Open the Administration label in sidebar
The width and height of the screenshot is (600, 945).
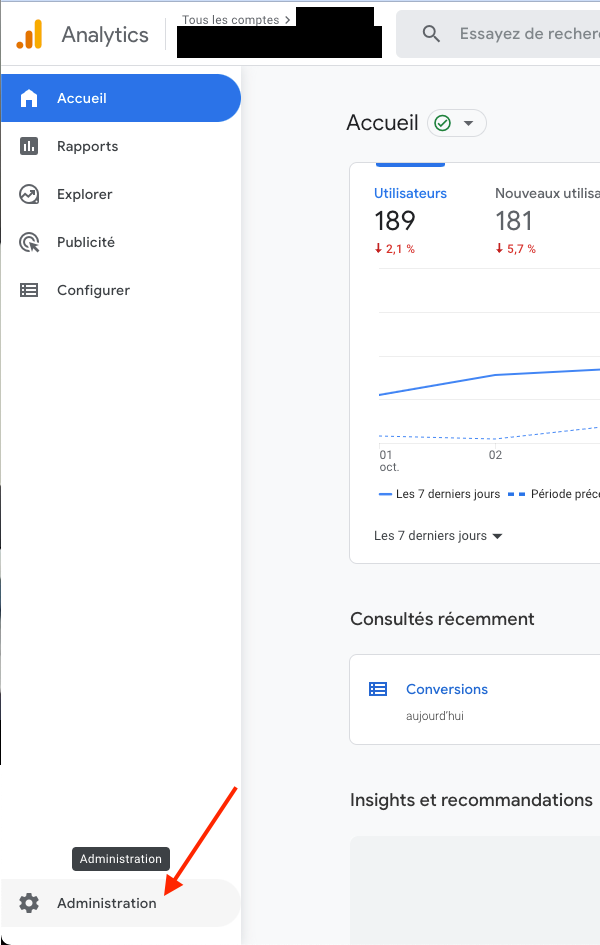pos(107,903)
